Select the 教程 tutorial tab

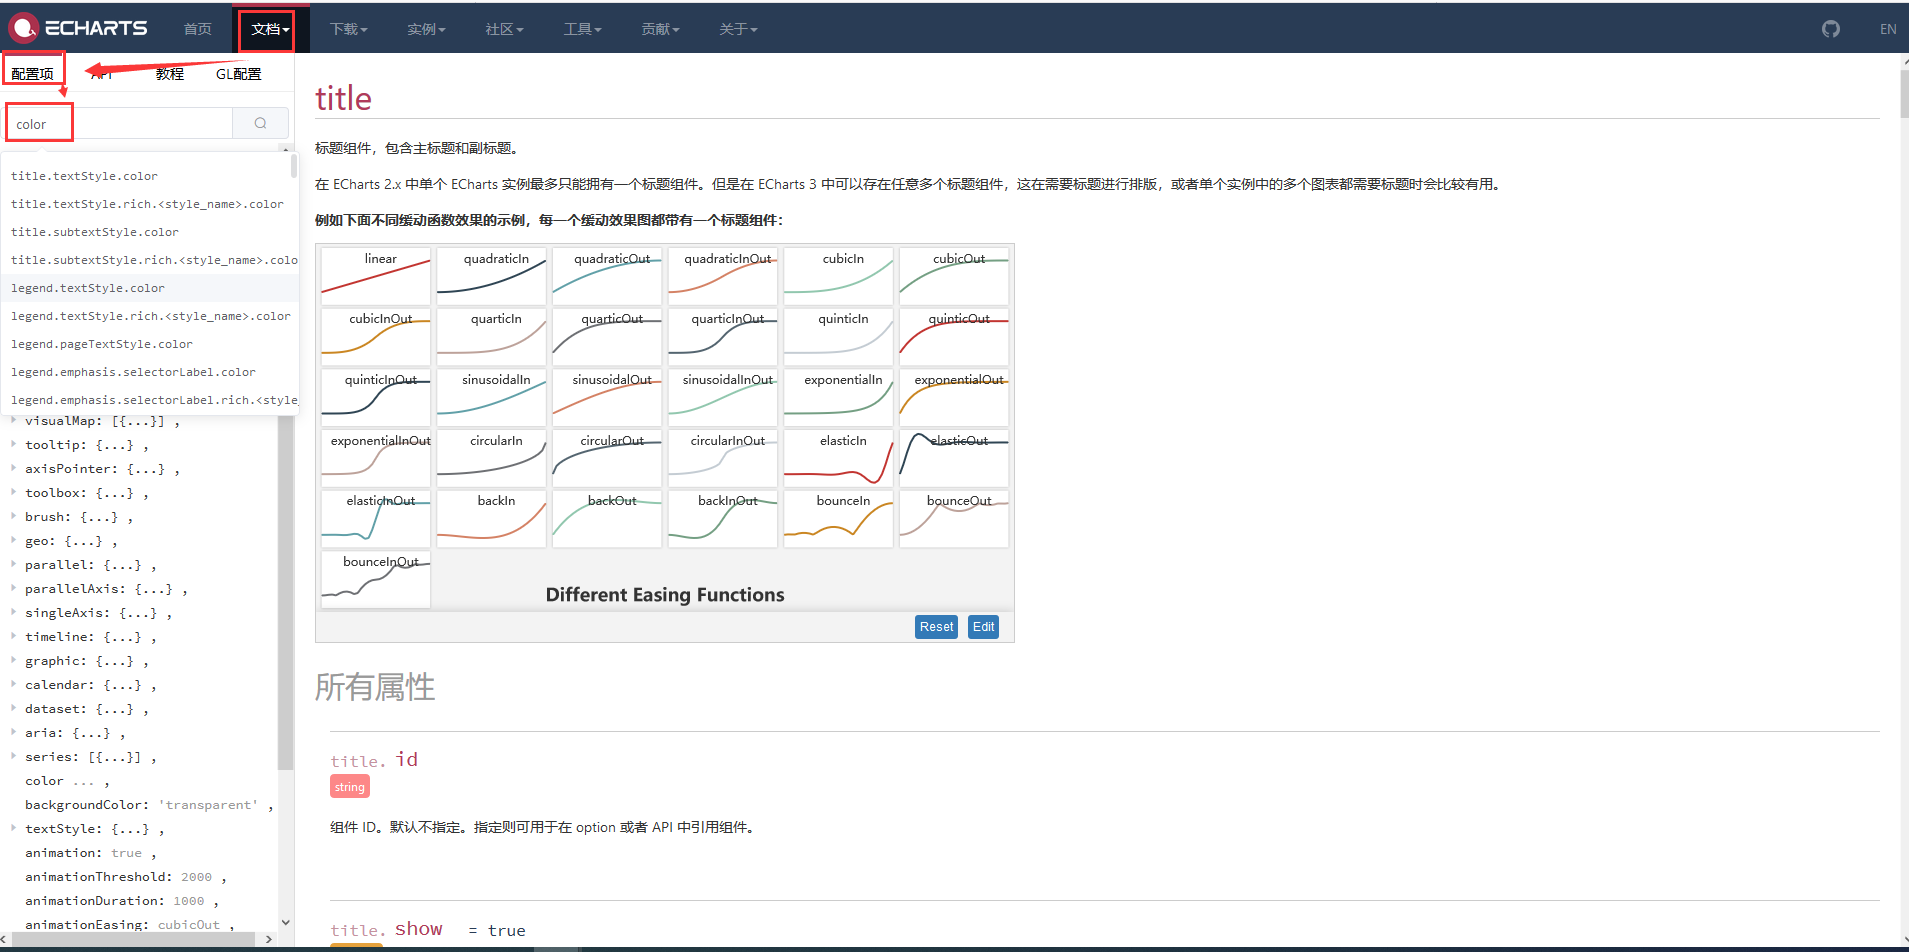(x=170, y=74)
